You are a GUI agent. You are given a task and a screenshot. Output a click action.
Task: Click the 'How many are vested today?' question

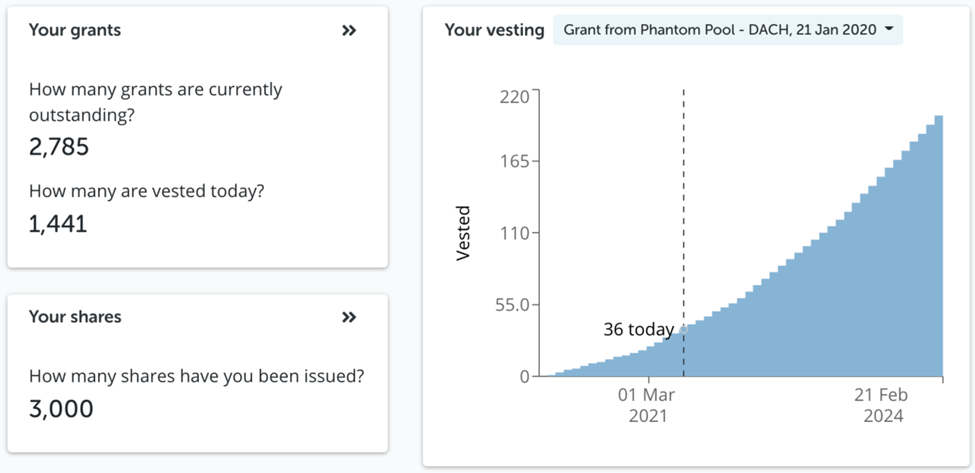[x=146, y=191]
